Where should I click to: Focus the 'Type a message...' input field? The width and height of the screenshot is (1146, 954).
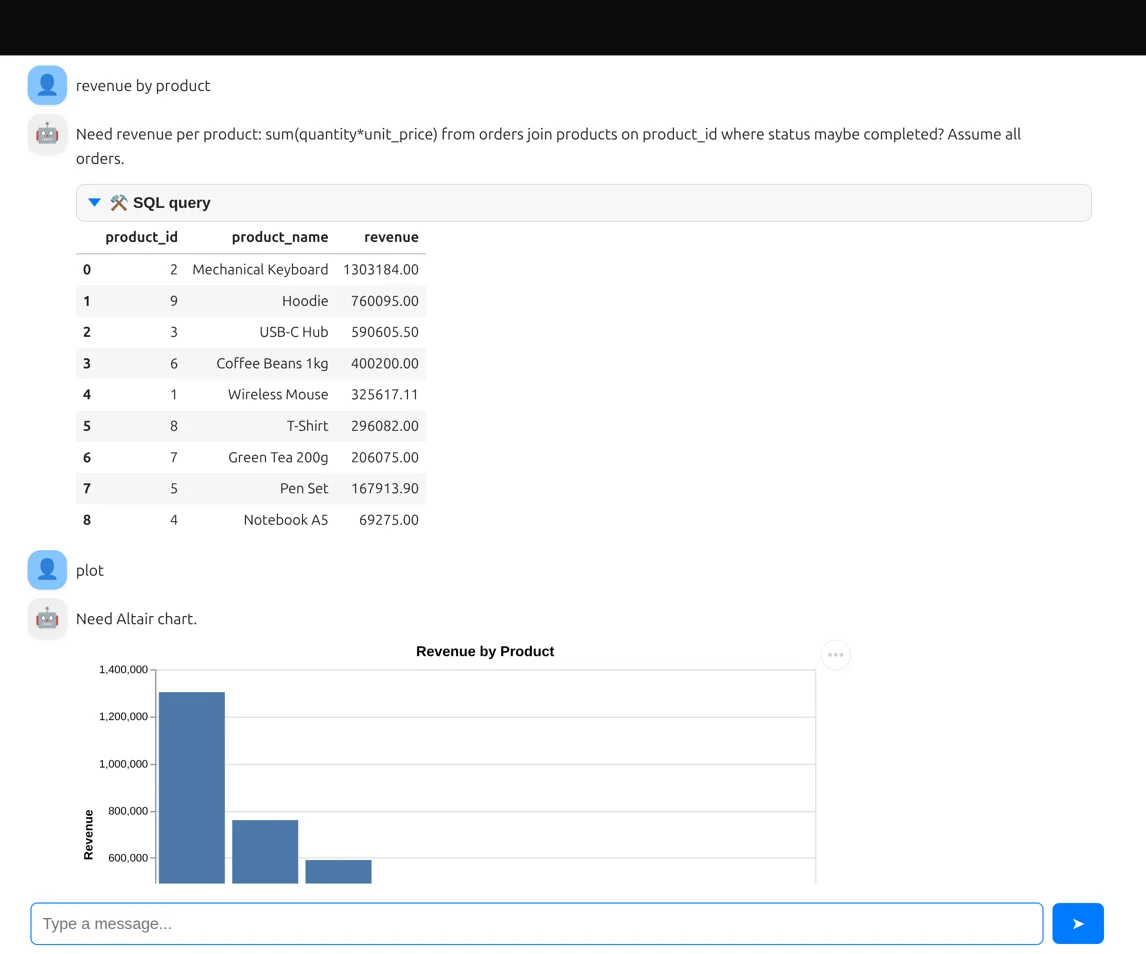536,923
